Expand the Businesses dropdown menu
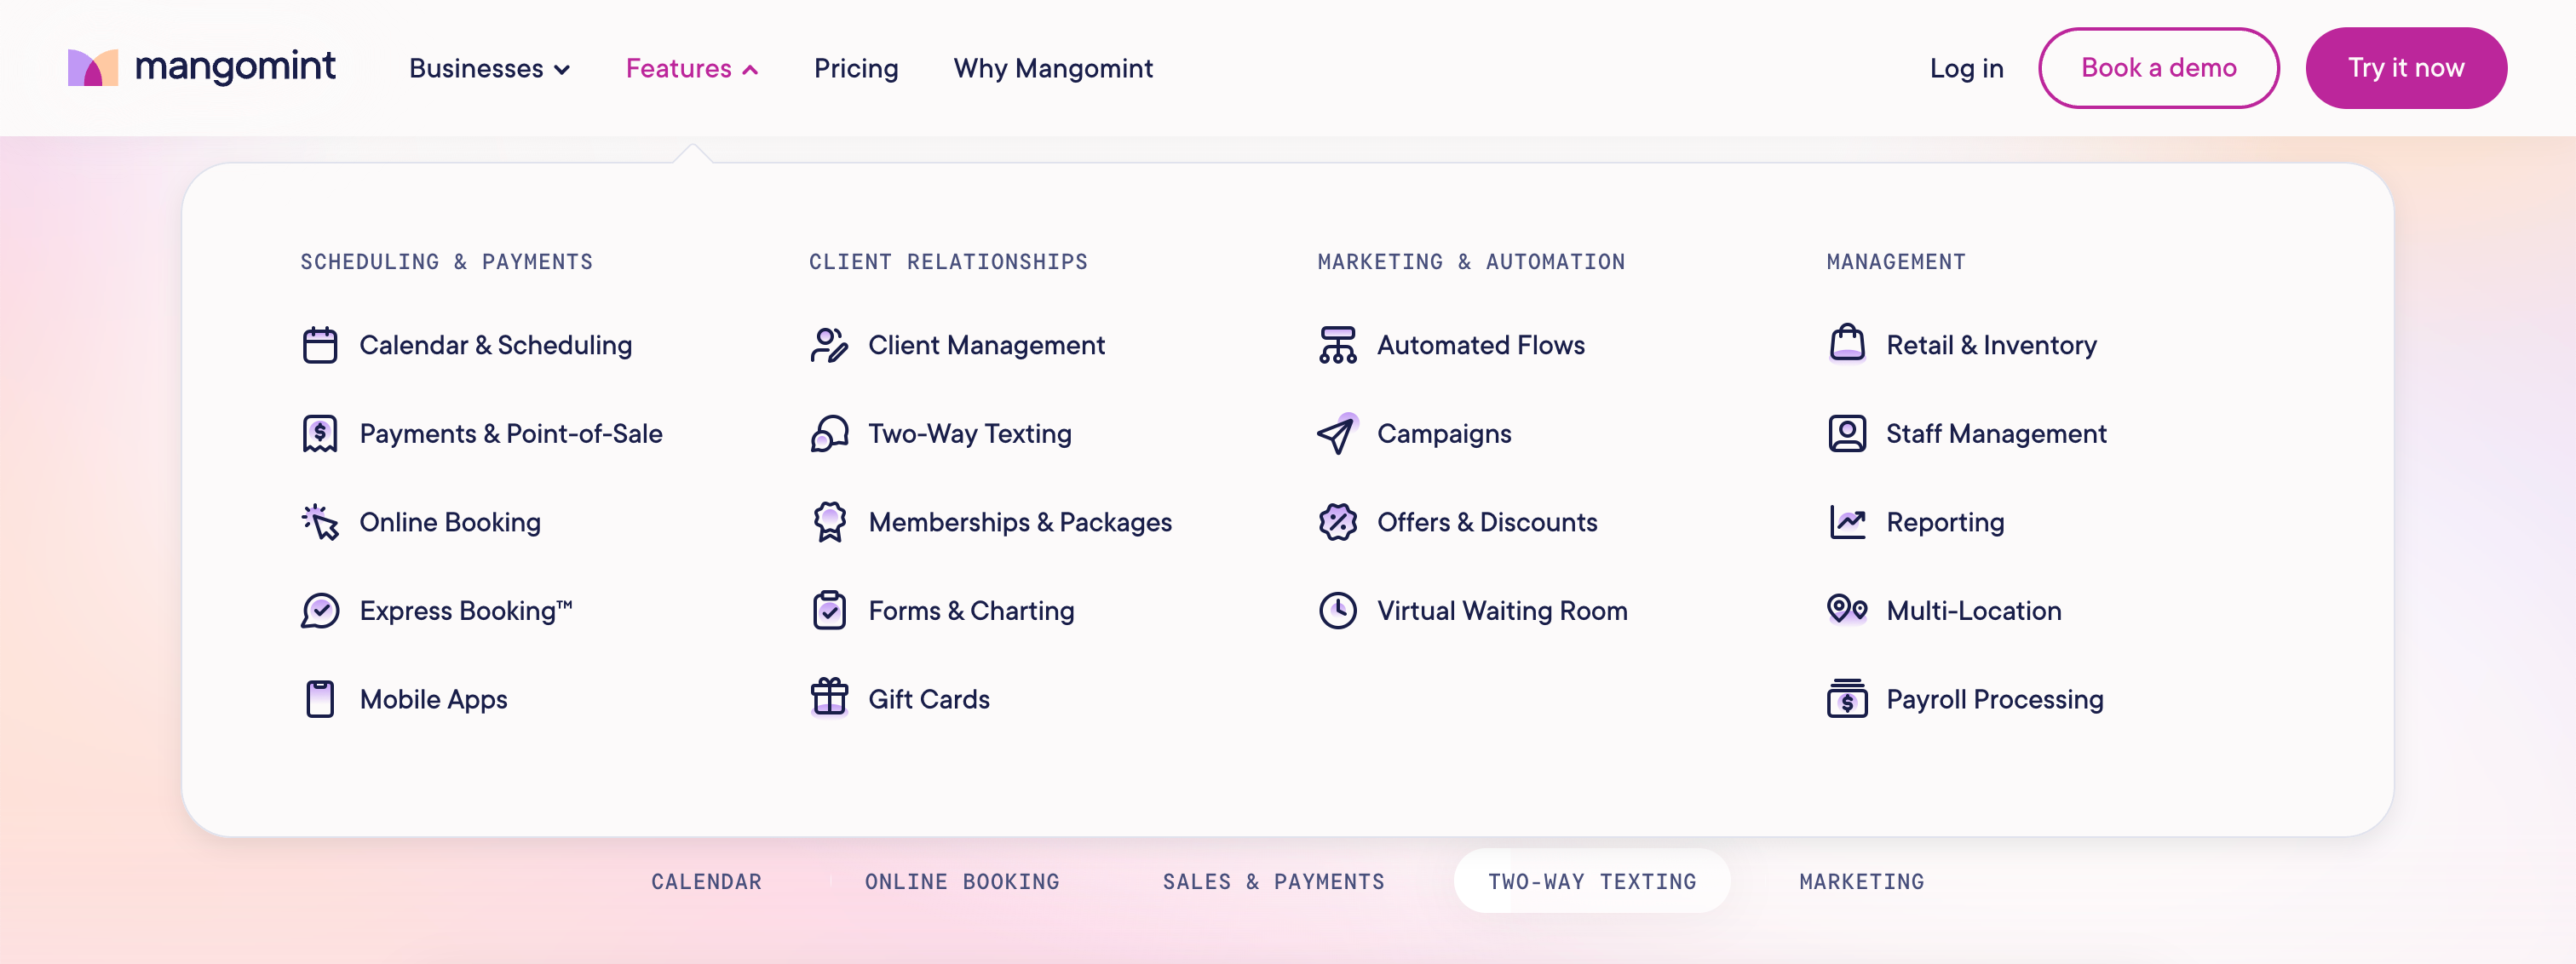Screen dimensions: 2576x964 point(489,68)
